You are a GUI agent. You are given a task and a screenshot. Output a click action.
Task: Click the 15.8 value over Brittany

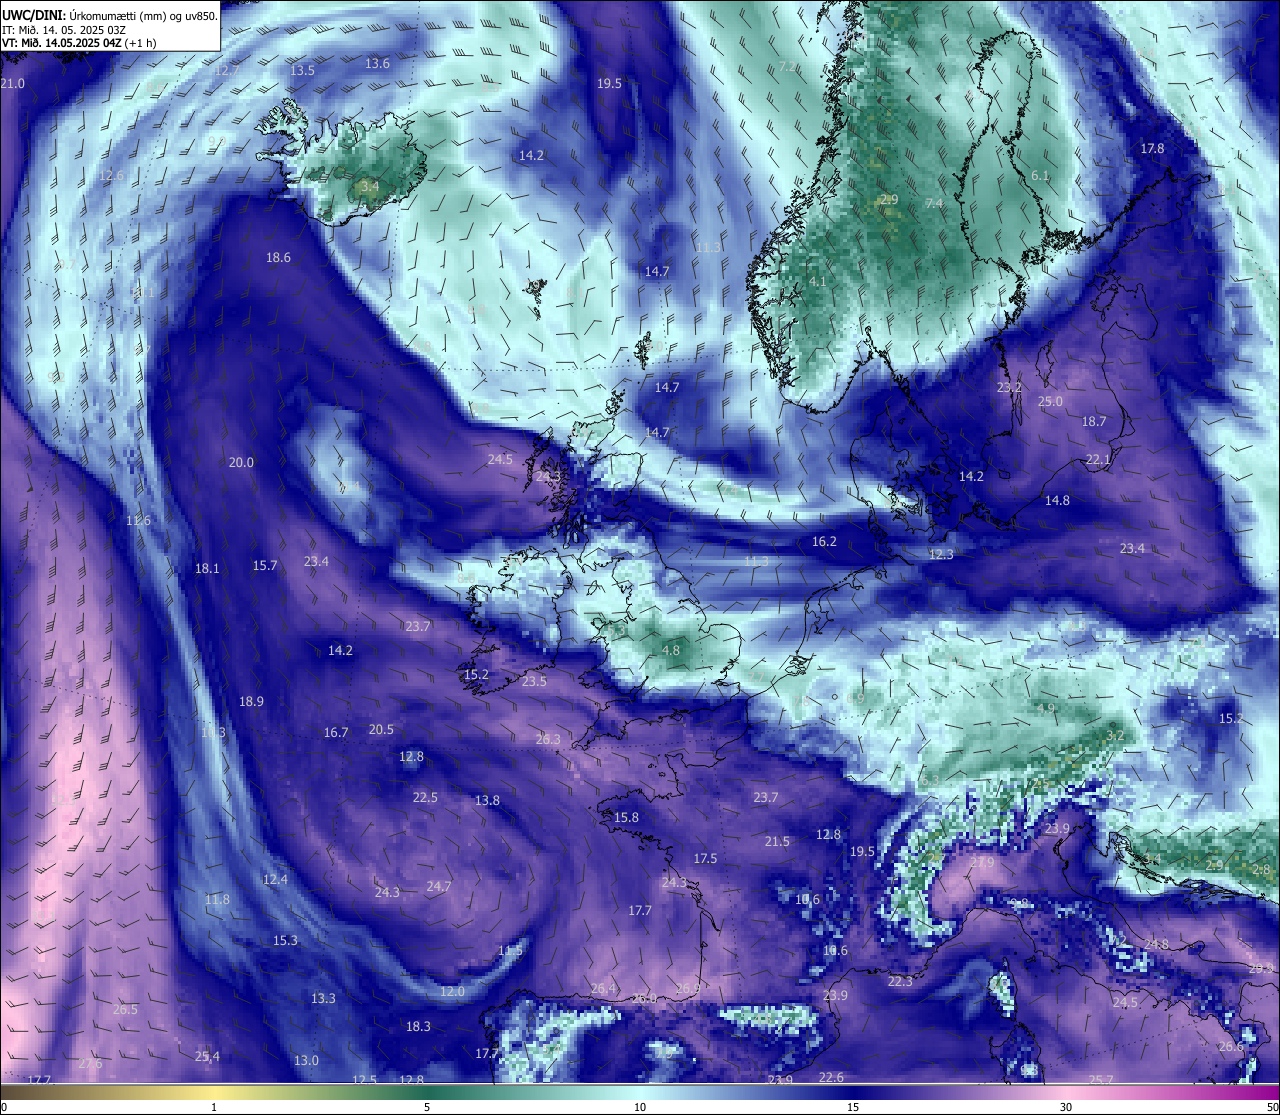tap(626, 818)
